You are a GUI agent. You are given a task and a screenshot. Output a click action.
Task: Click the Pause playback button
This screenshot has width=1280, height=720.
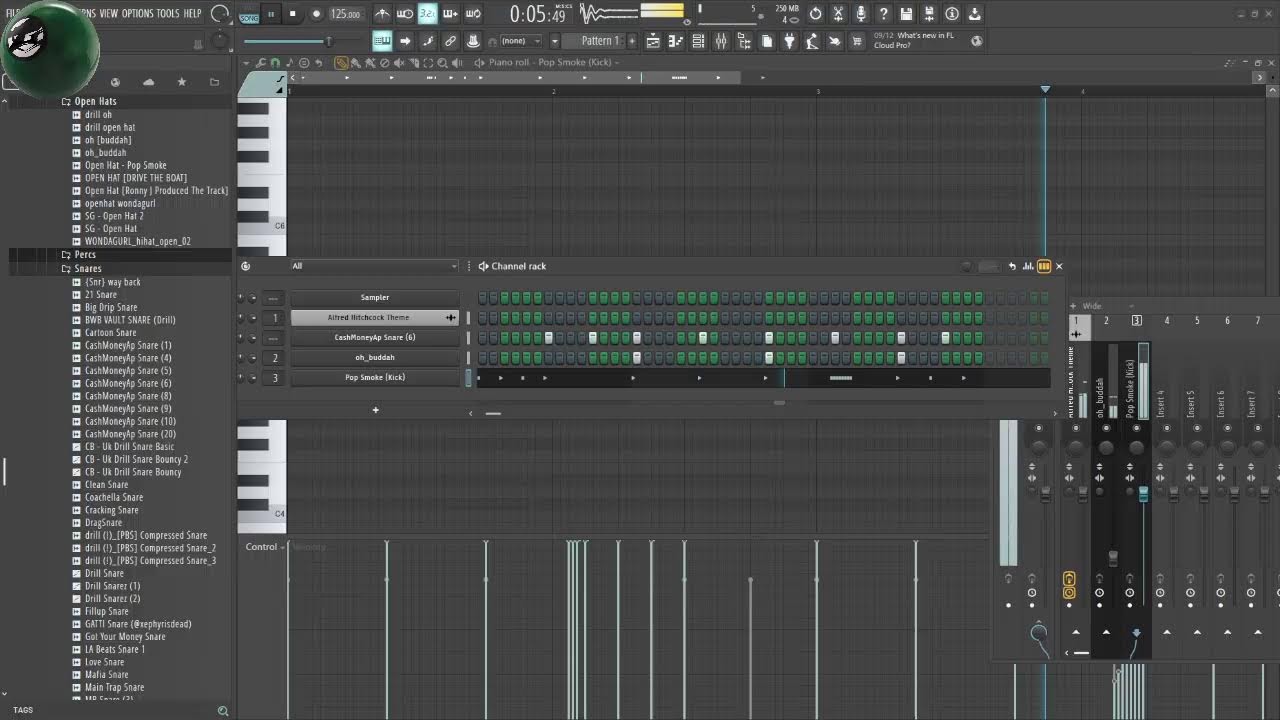[x=271, y=14]
